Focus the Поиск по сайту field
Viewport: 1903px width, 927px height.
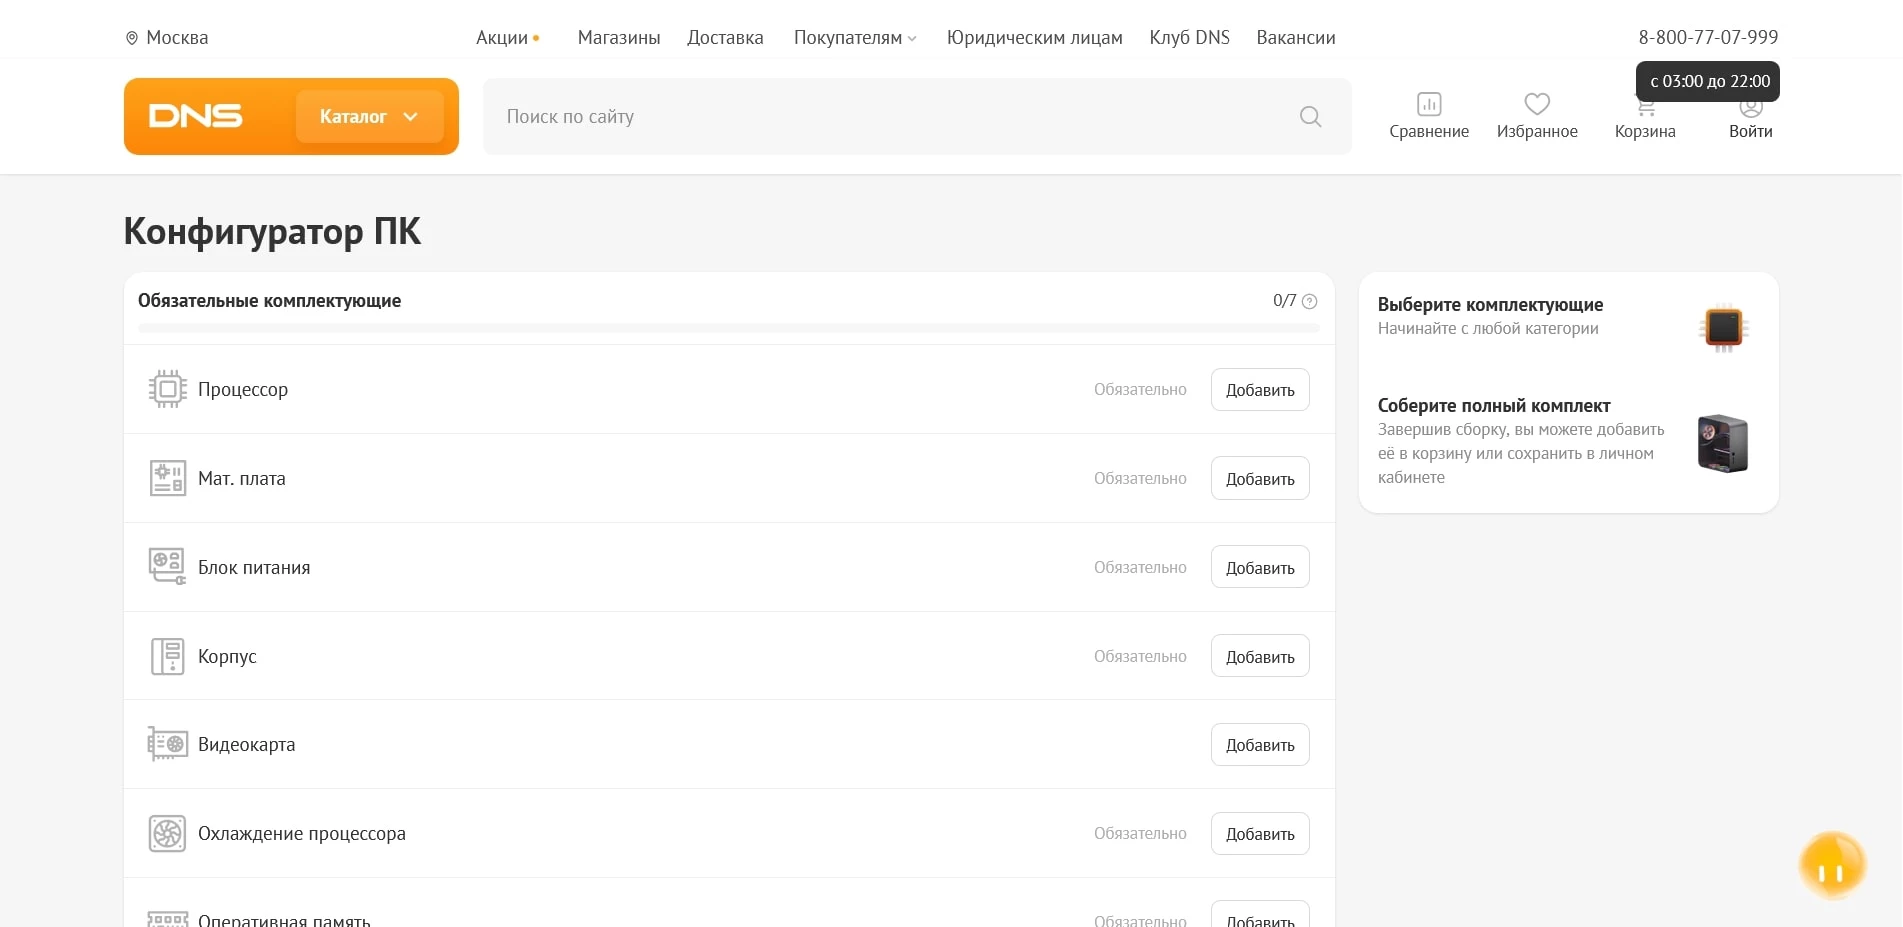click(x=890, y=117)
